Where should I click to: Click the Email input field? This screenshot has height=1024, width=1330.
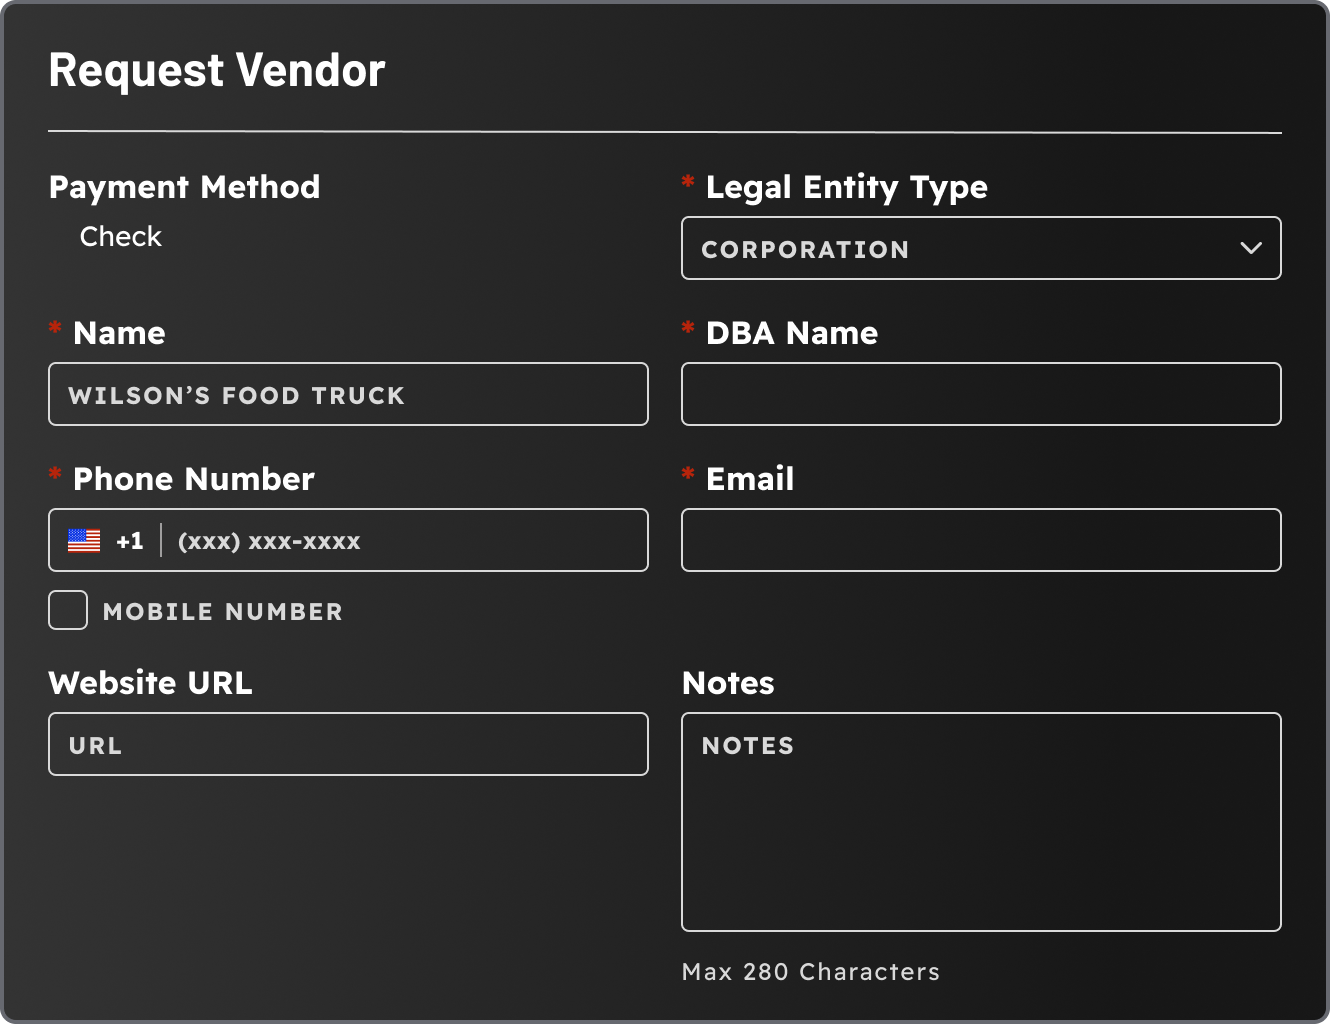point(980,540)
